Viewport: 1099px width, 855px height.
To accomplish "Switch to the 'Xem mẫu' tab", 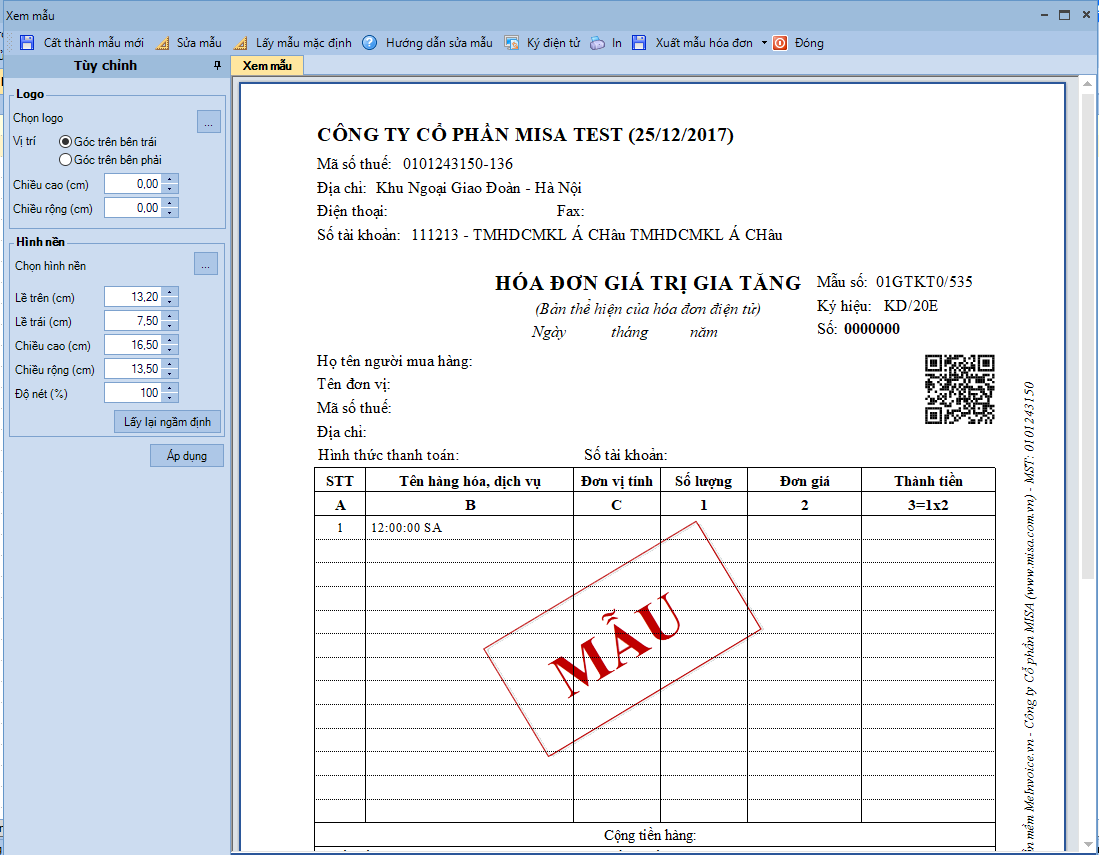I will (267, 66).
